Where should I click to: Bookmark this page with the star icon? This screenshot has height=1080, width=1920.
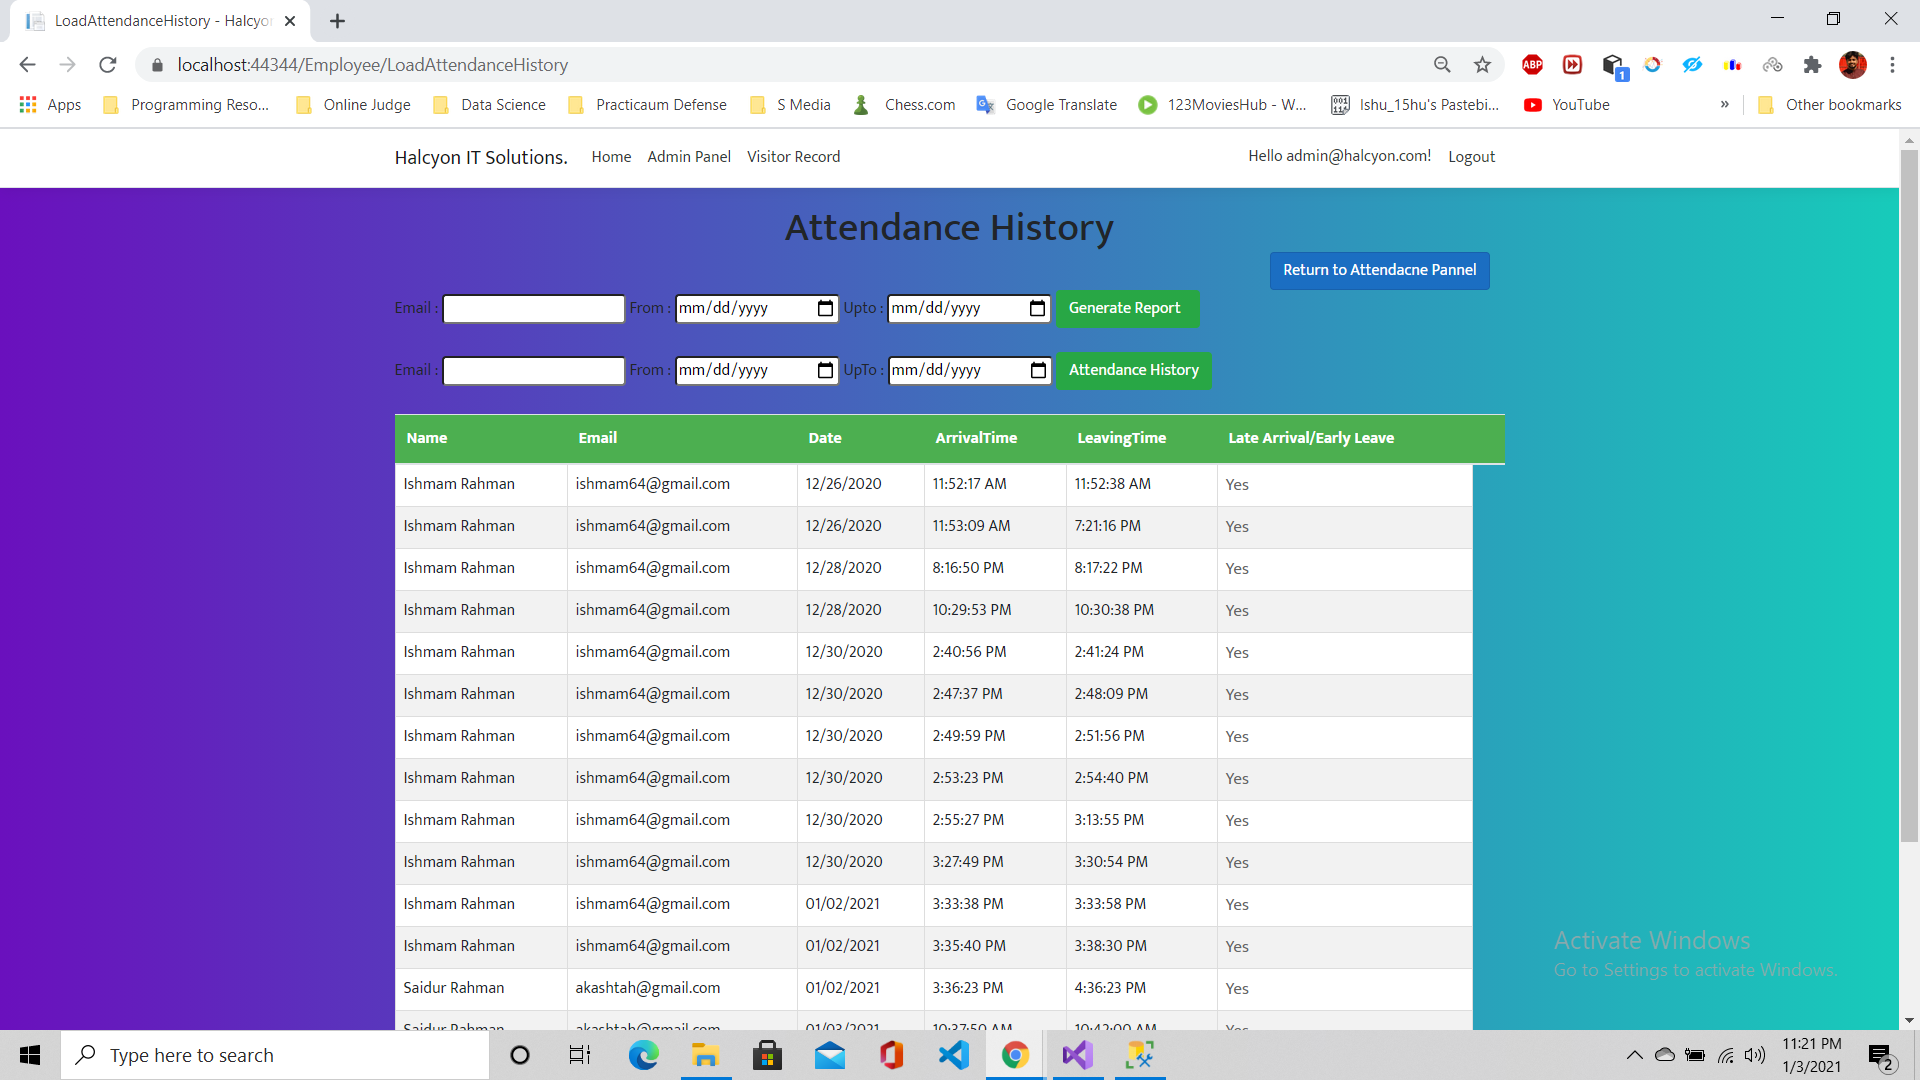click(1482, 65)
